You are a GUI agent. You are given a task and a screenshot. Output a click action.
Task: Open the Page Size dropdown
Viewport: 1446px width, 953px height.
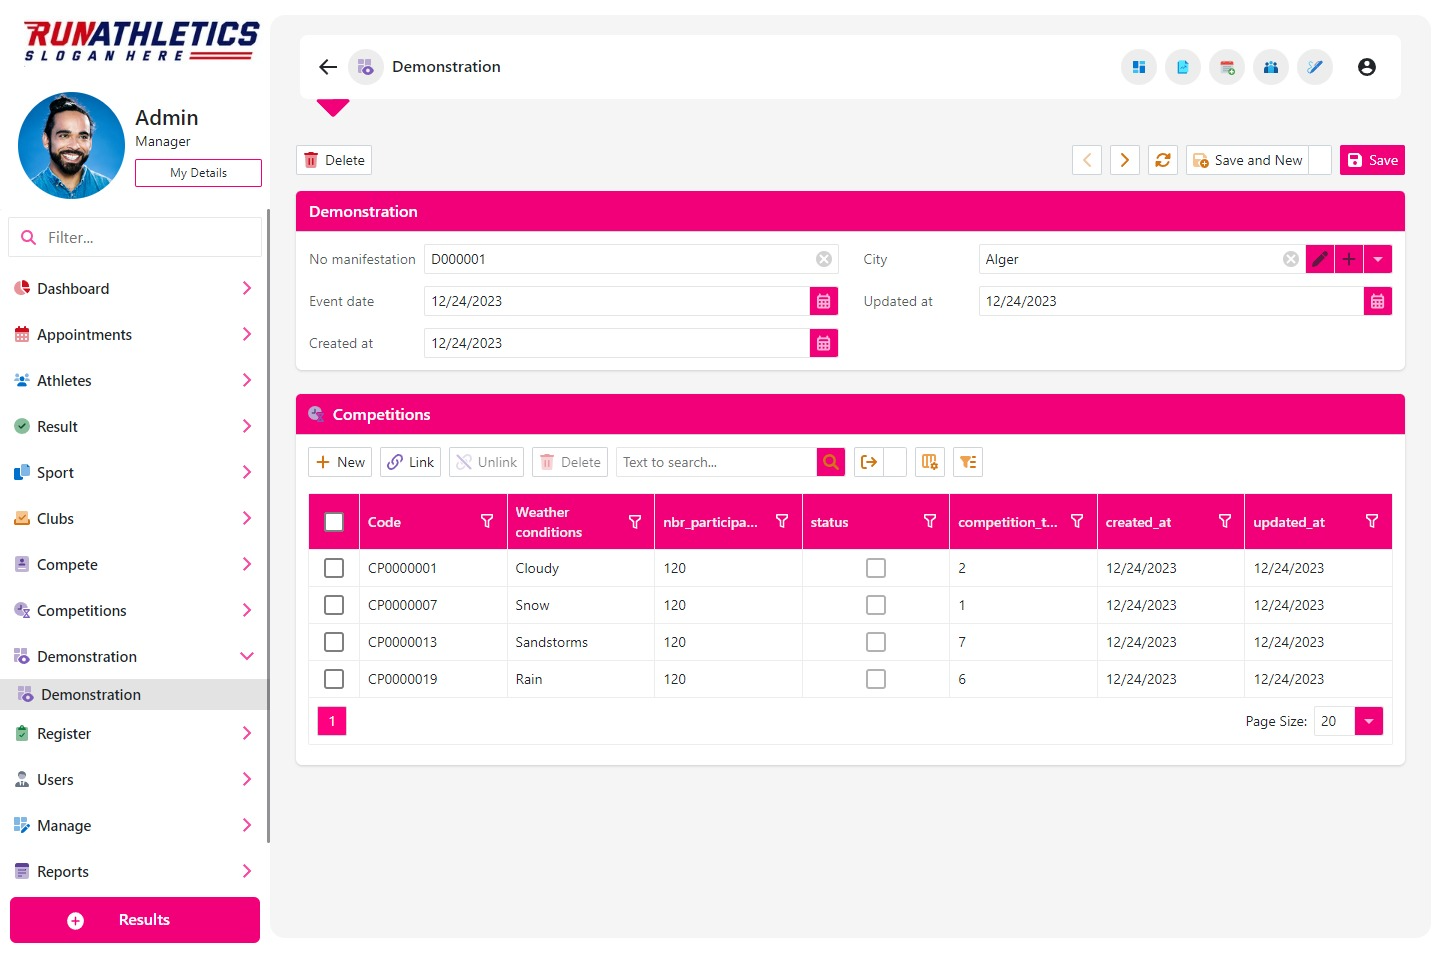pos(1368,720)
